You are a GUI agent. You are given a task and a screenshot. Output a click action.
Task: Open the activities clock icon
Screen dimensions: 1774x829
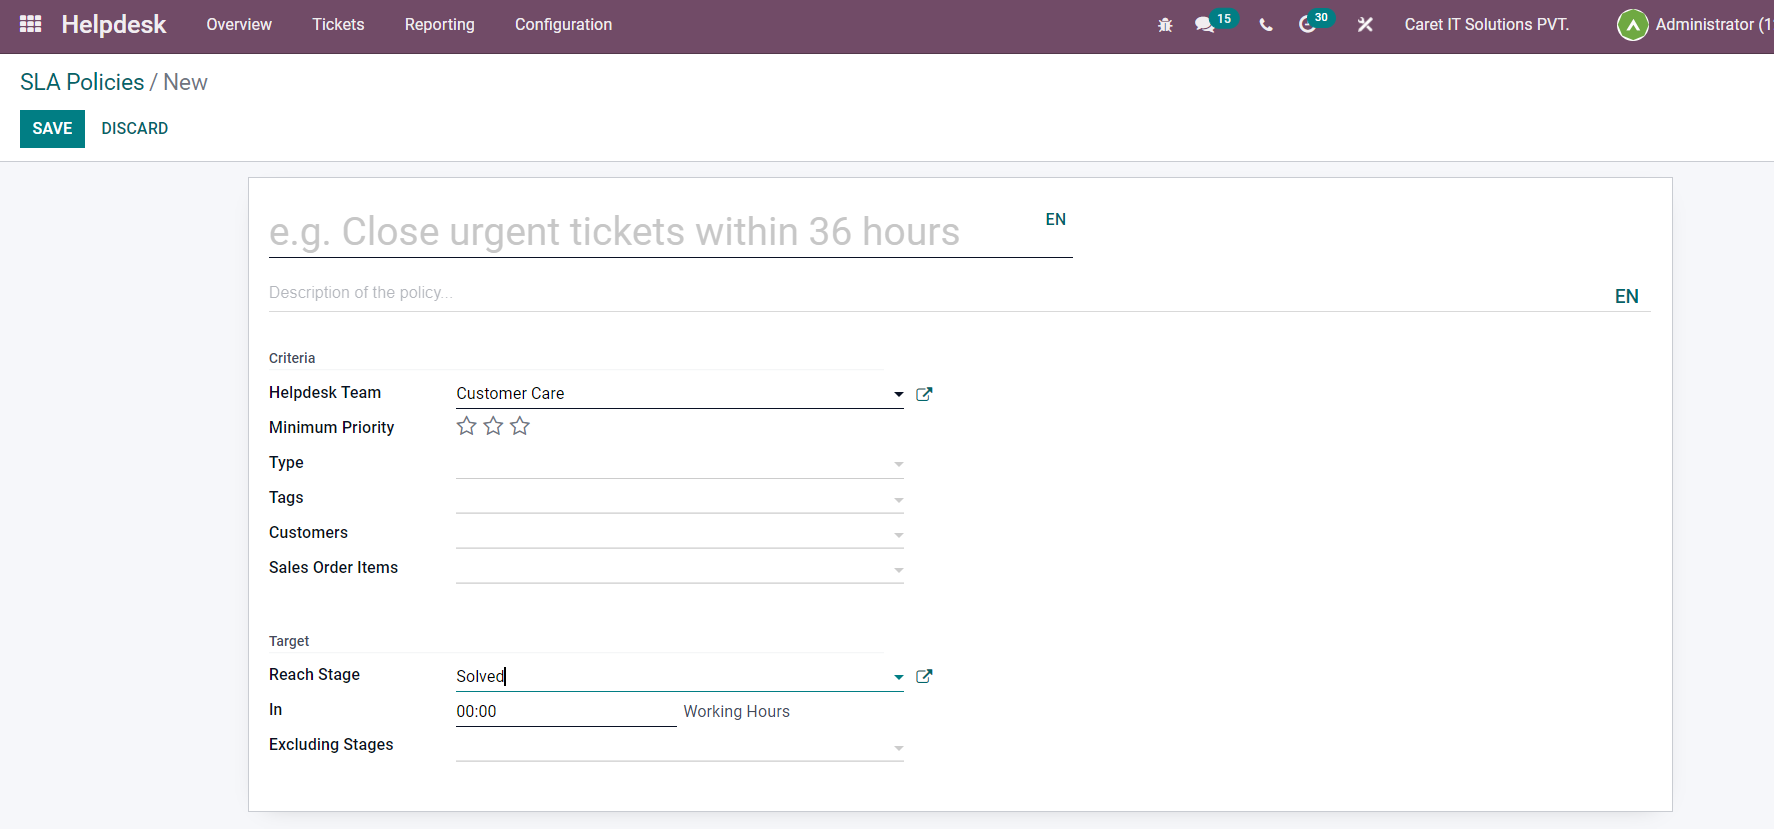[1307, 25]
